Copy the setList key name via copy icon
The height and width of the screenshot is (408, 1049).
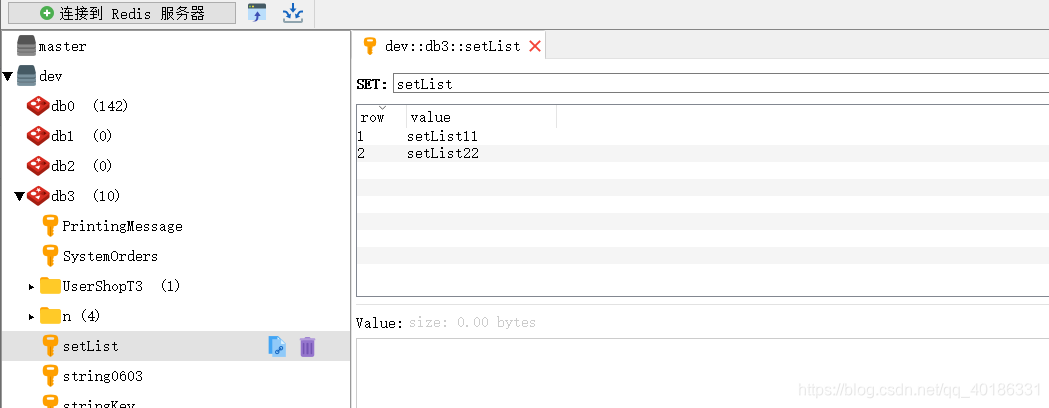click(x=277, y=346)
